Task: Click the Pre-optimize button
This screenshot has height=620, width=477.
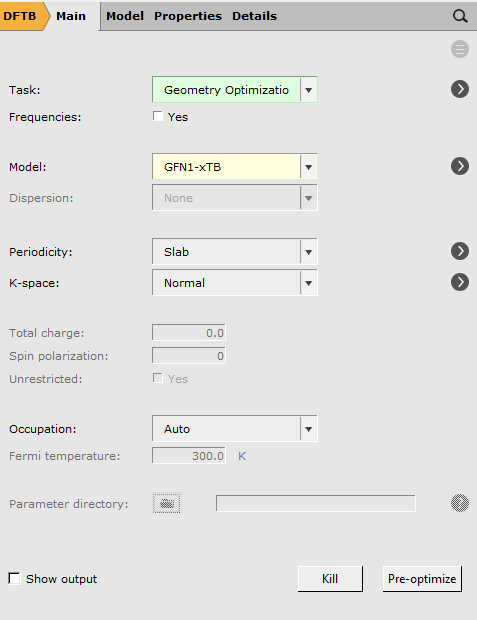Action: click(x=422, y=579)
